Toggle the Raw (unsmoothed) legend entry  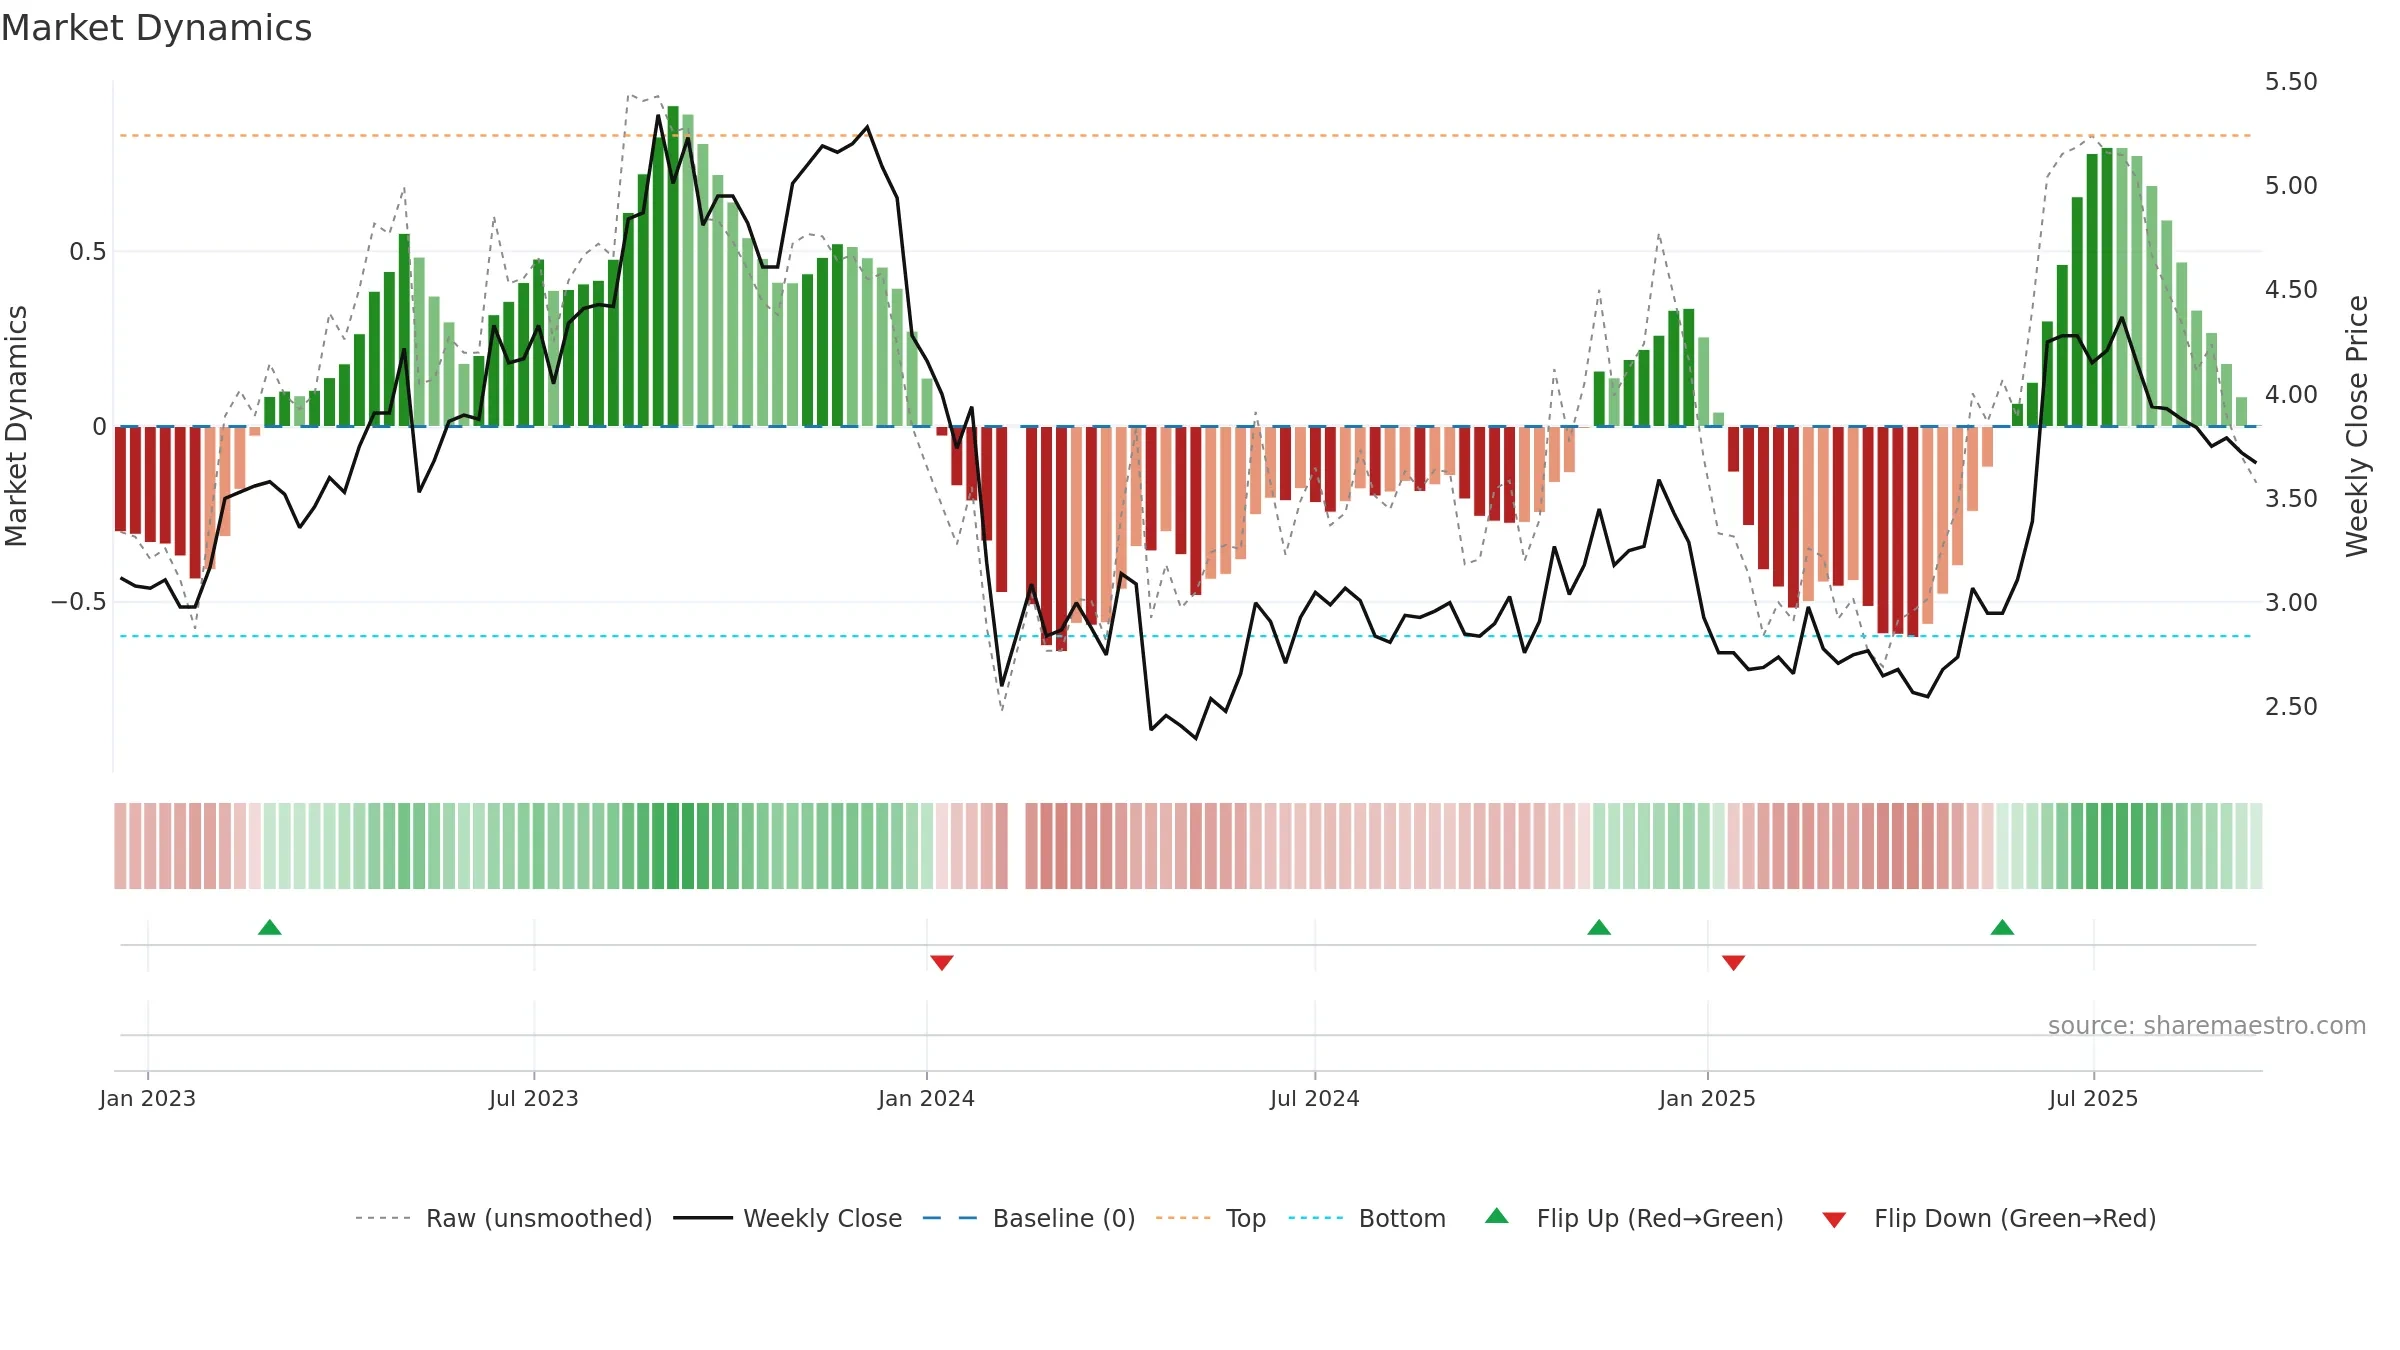coord(503,1218)
